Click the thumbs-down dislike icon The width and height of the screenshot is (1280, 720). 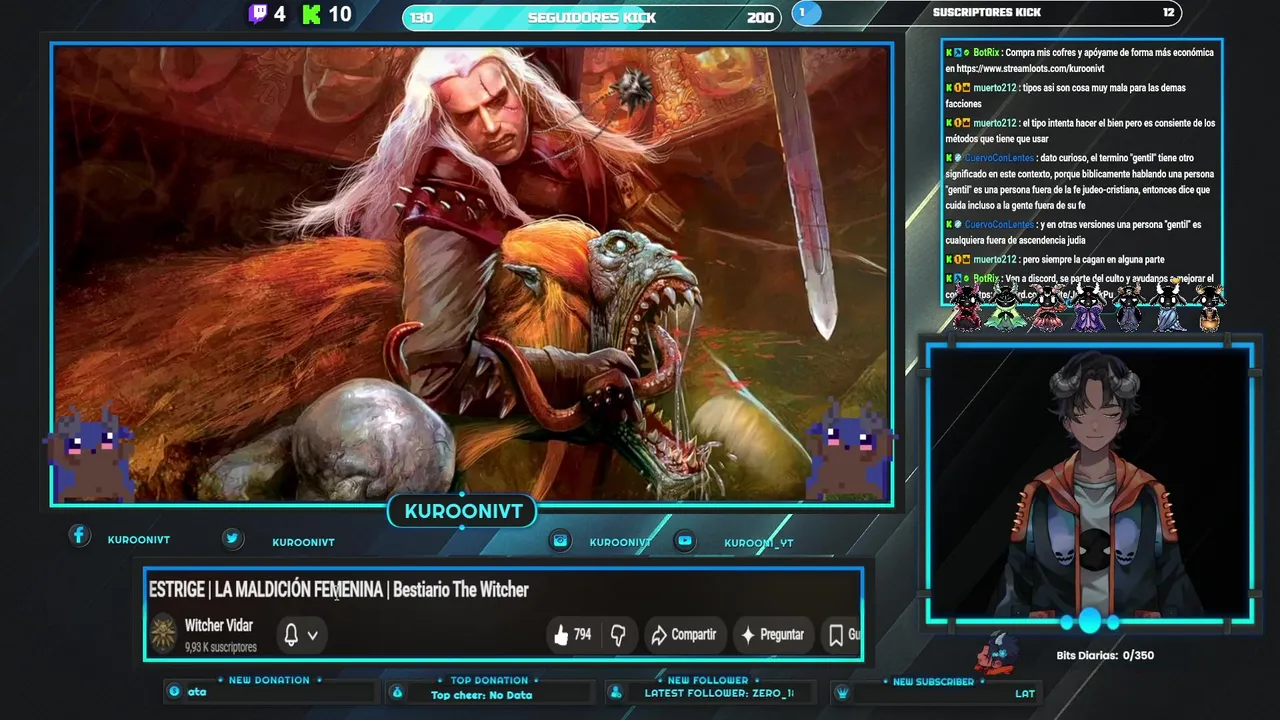click(x=618, y=635)
